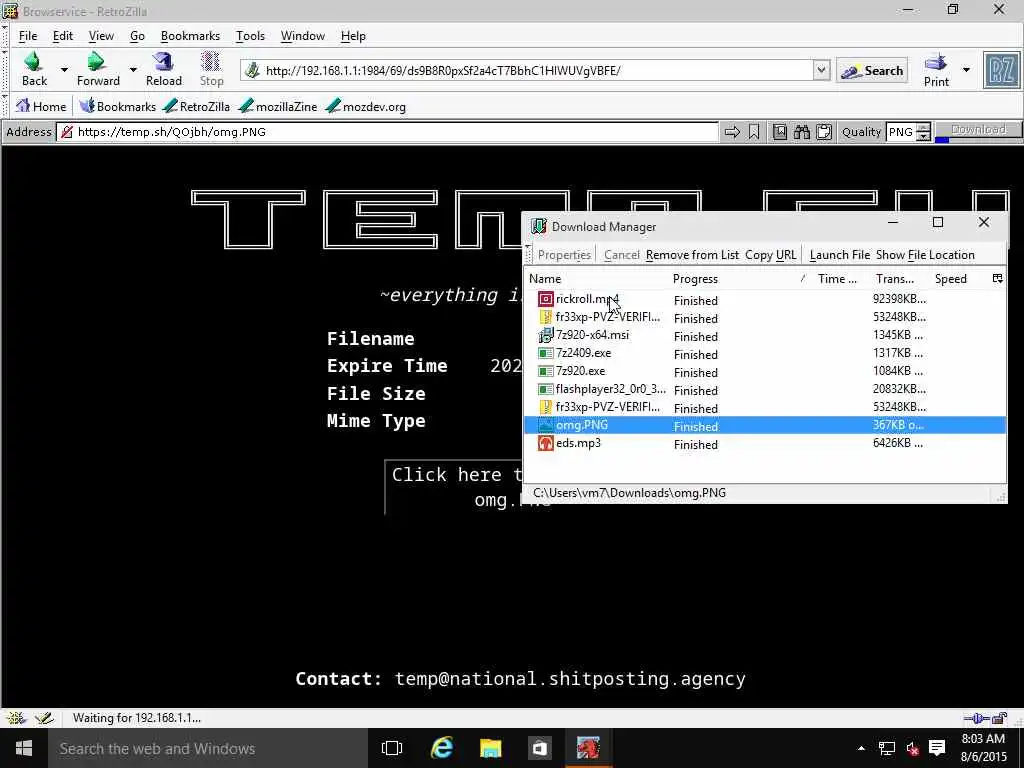Screen dimensions: 1024x768
Task: Sort downloads by Progress column header
Action: pyautogui.click(x=741, y=279)
